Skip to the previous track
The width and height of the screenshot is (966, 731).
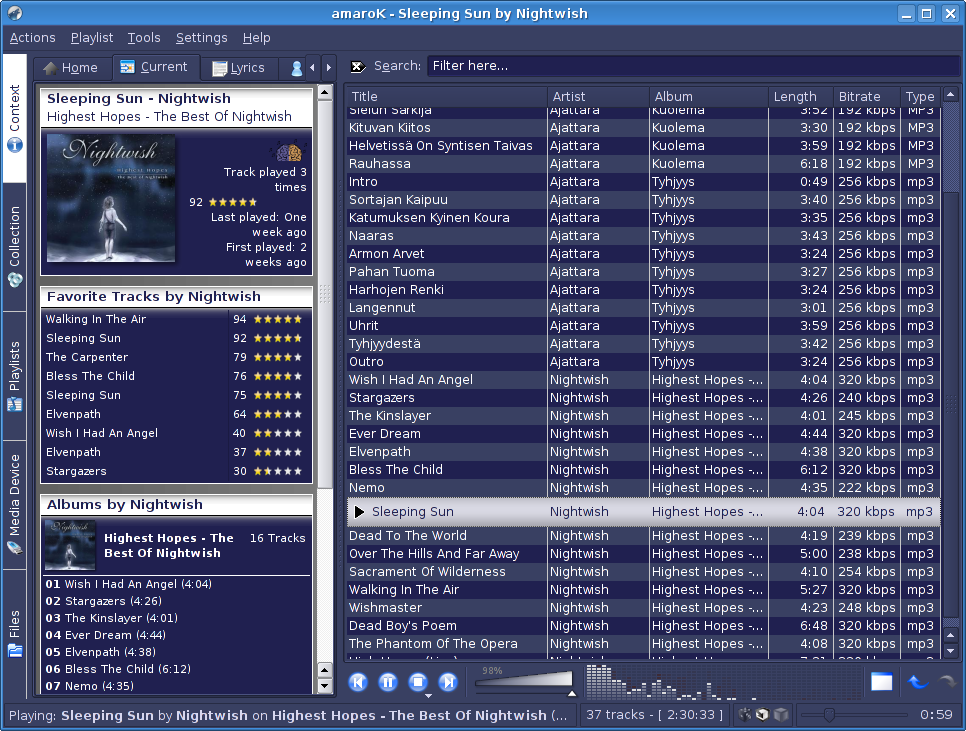pyautogui.click(x=358, y=682)
